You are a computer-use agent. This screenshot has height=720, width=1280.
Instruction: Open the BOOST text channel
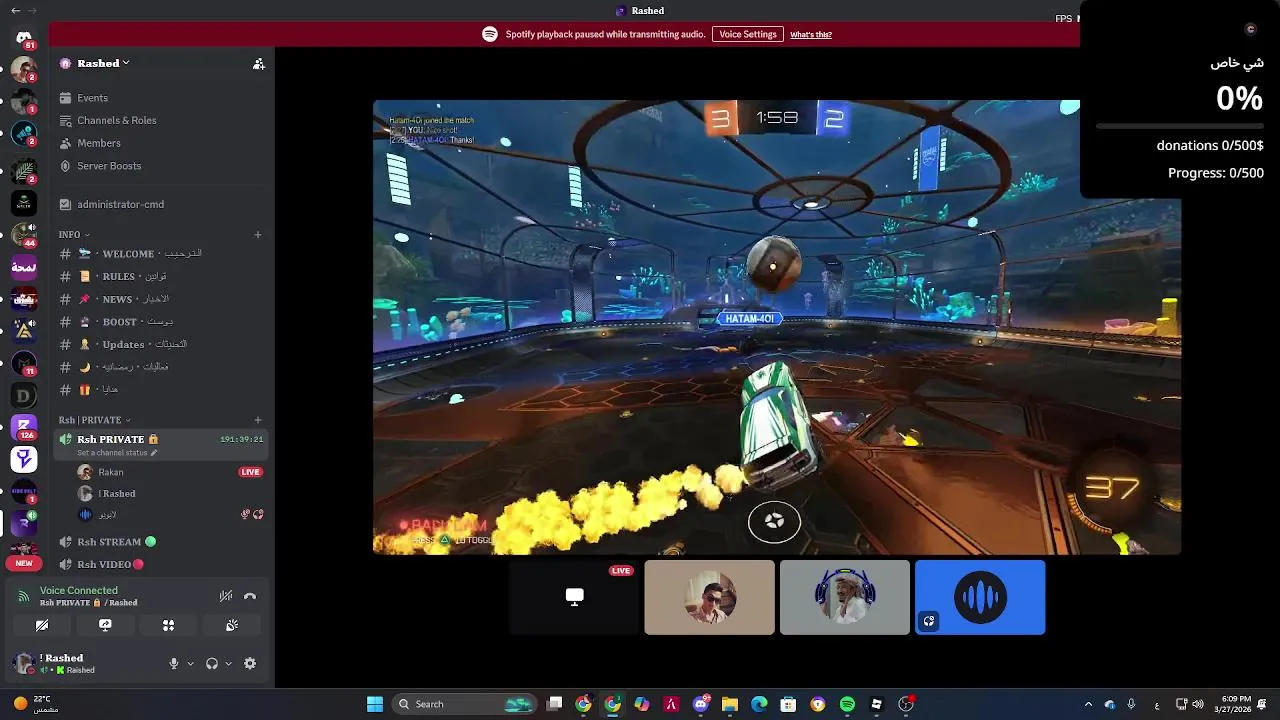[x=160, y=322]
